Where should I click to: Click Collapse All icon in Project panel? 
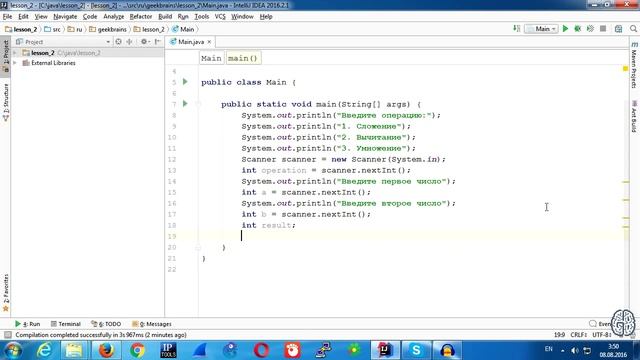coord(129,42)
